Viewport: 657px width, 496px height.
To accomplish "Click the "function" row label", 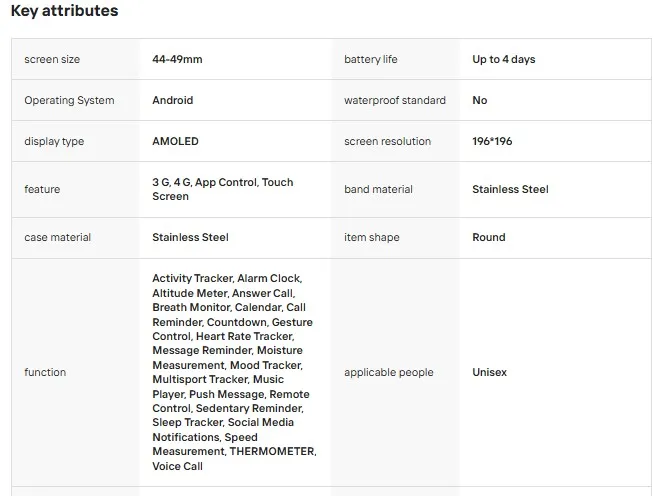I will click(45, 373).
